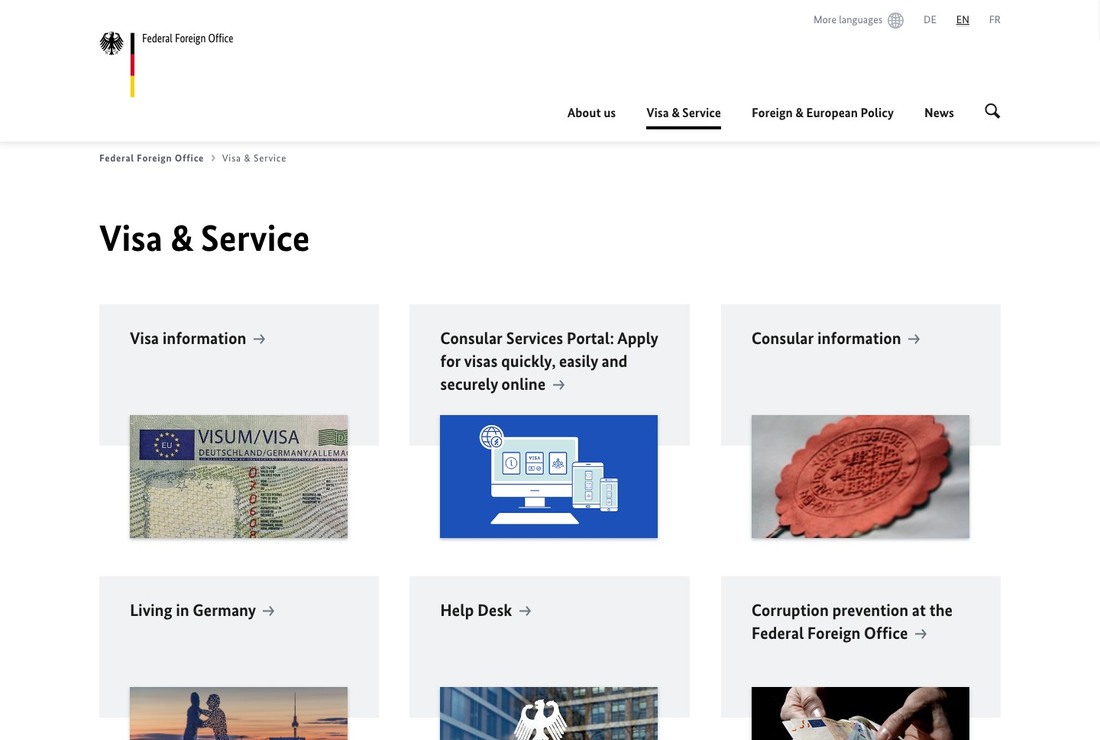The image size is (1100, 740).
Task: Click the Federal Eagle logo icon
Action: point(112,43)
